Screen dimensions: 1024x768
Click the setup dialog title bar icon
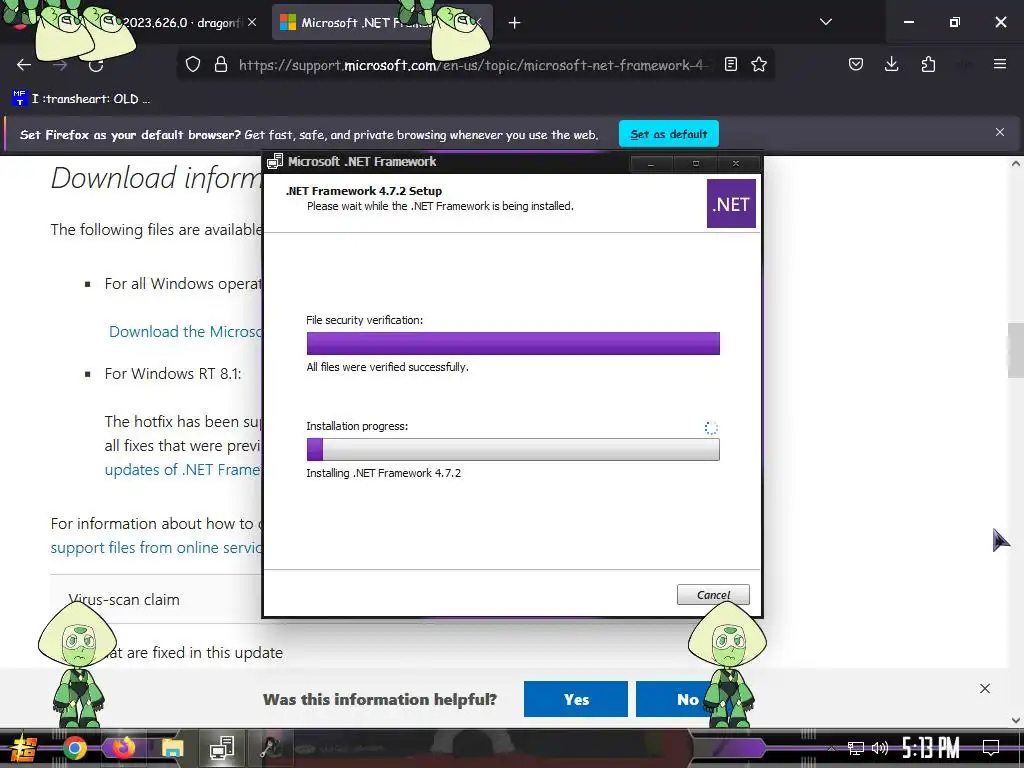(275, 161)
